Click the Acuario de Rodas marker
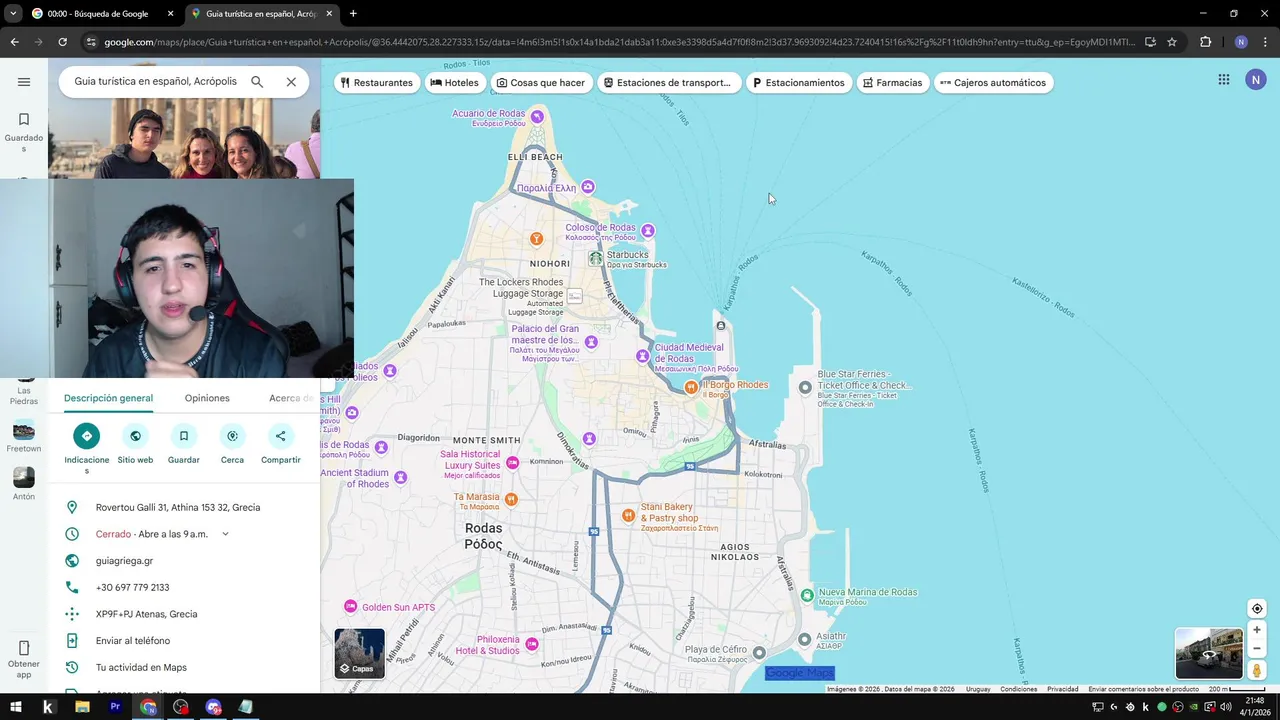Viewport: 1280px width, 720px height. click(x=537, y=117)
